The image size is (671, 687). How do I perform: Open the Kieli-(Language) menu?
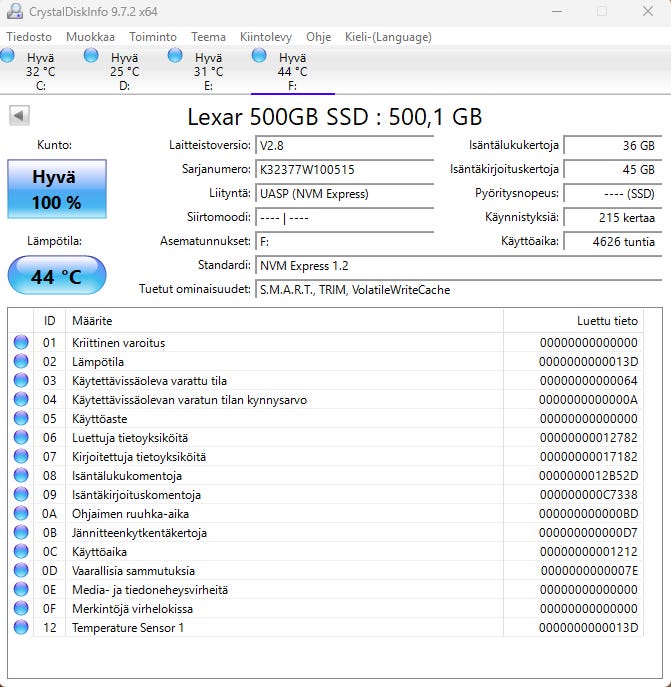[388, 37]
